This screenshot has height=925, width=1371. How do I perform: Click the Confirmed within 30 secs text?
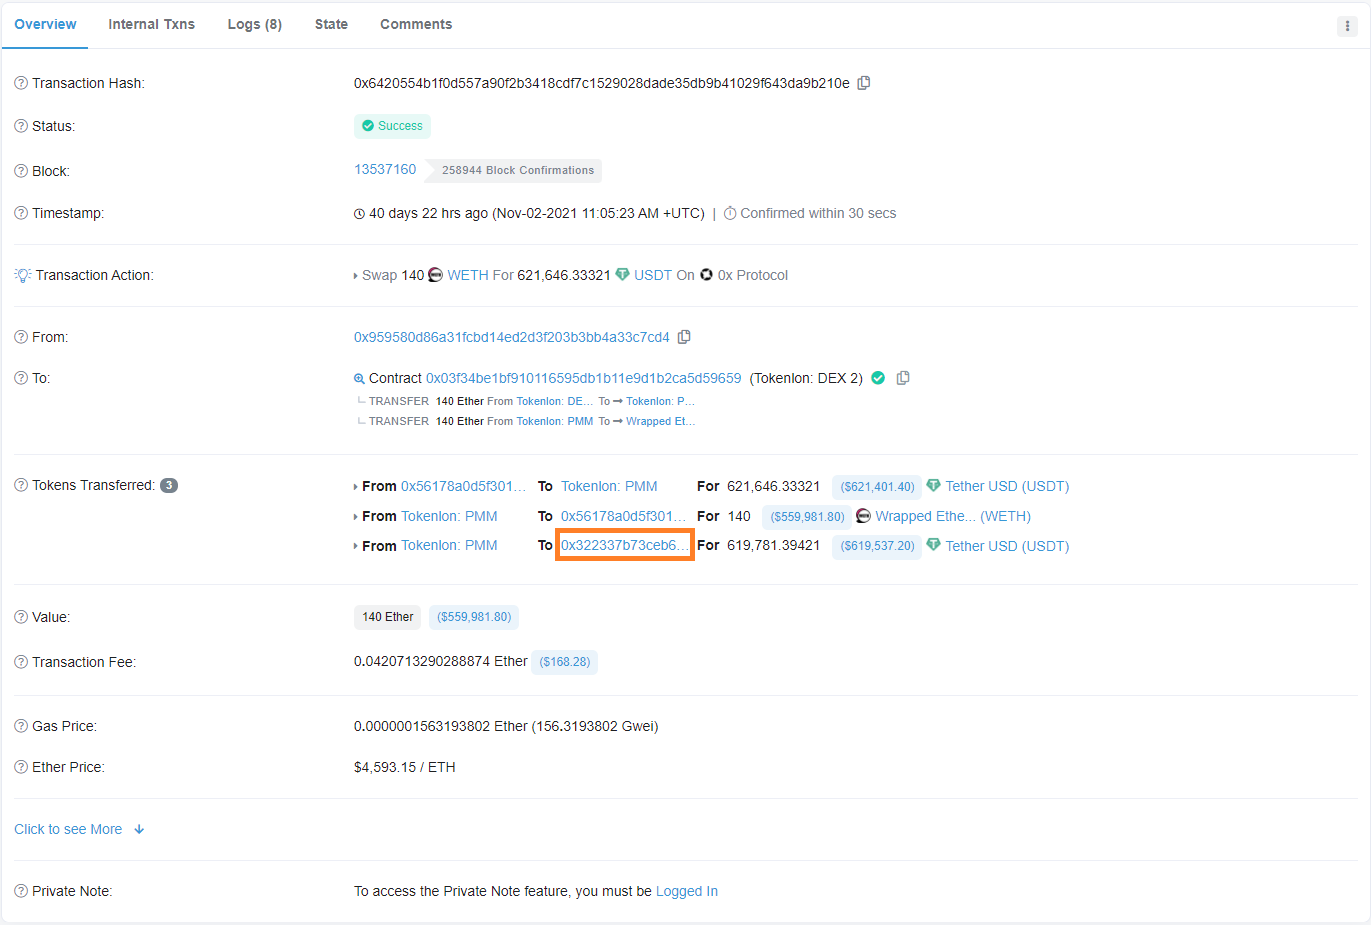pos(818,213)
